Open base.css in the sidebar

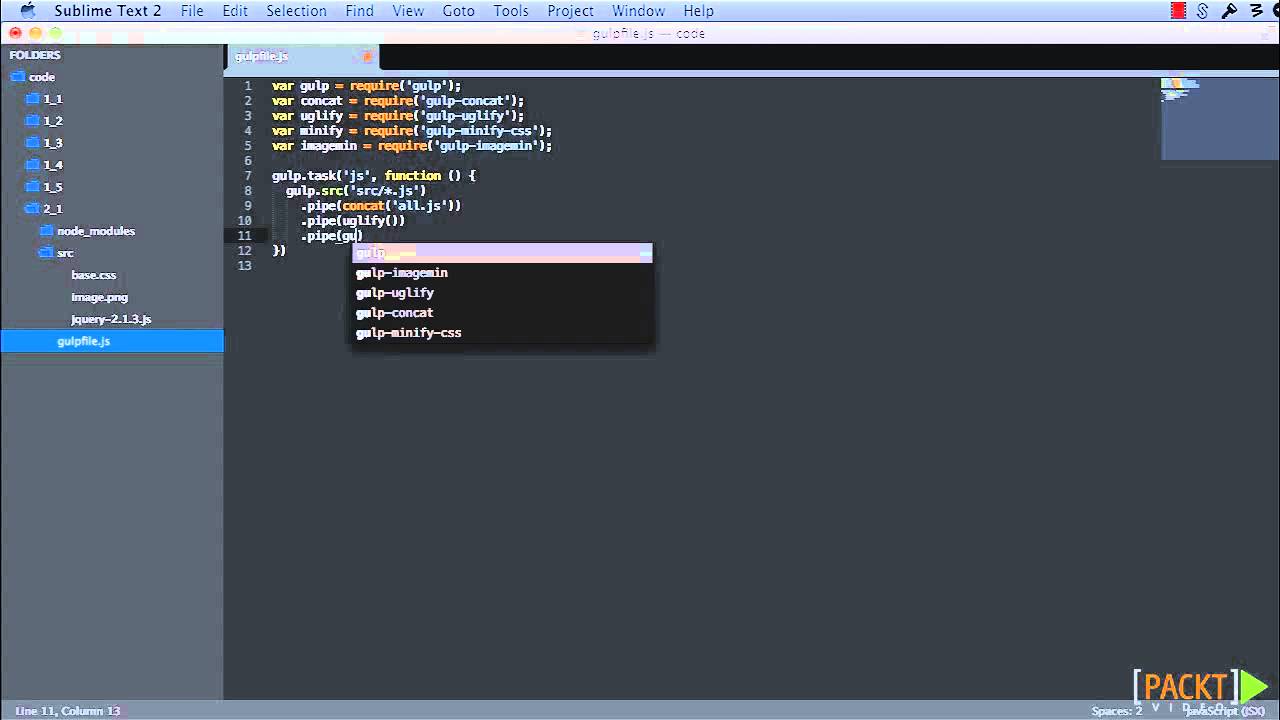94,275
